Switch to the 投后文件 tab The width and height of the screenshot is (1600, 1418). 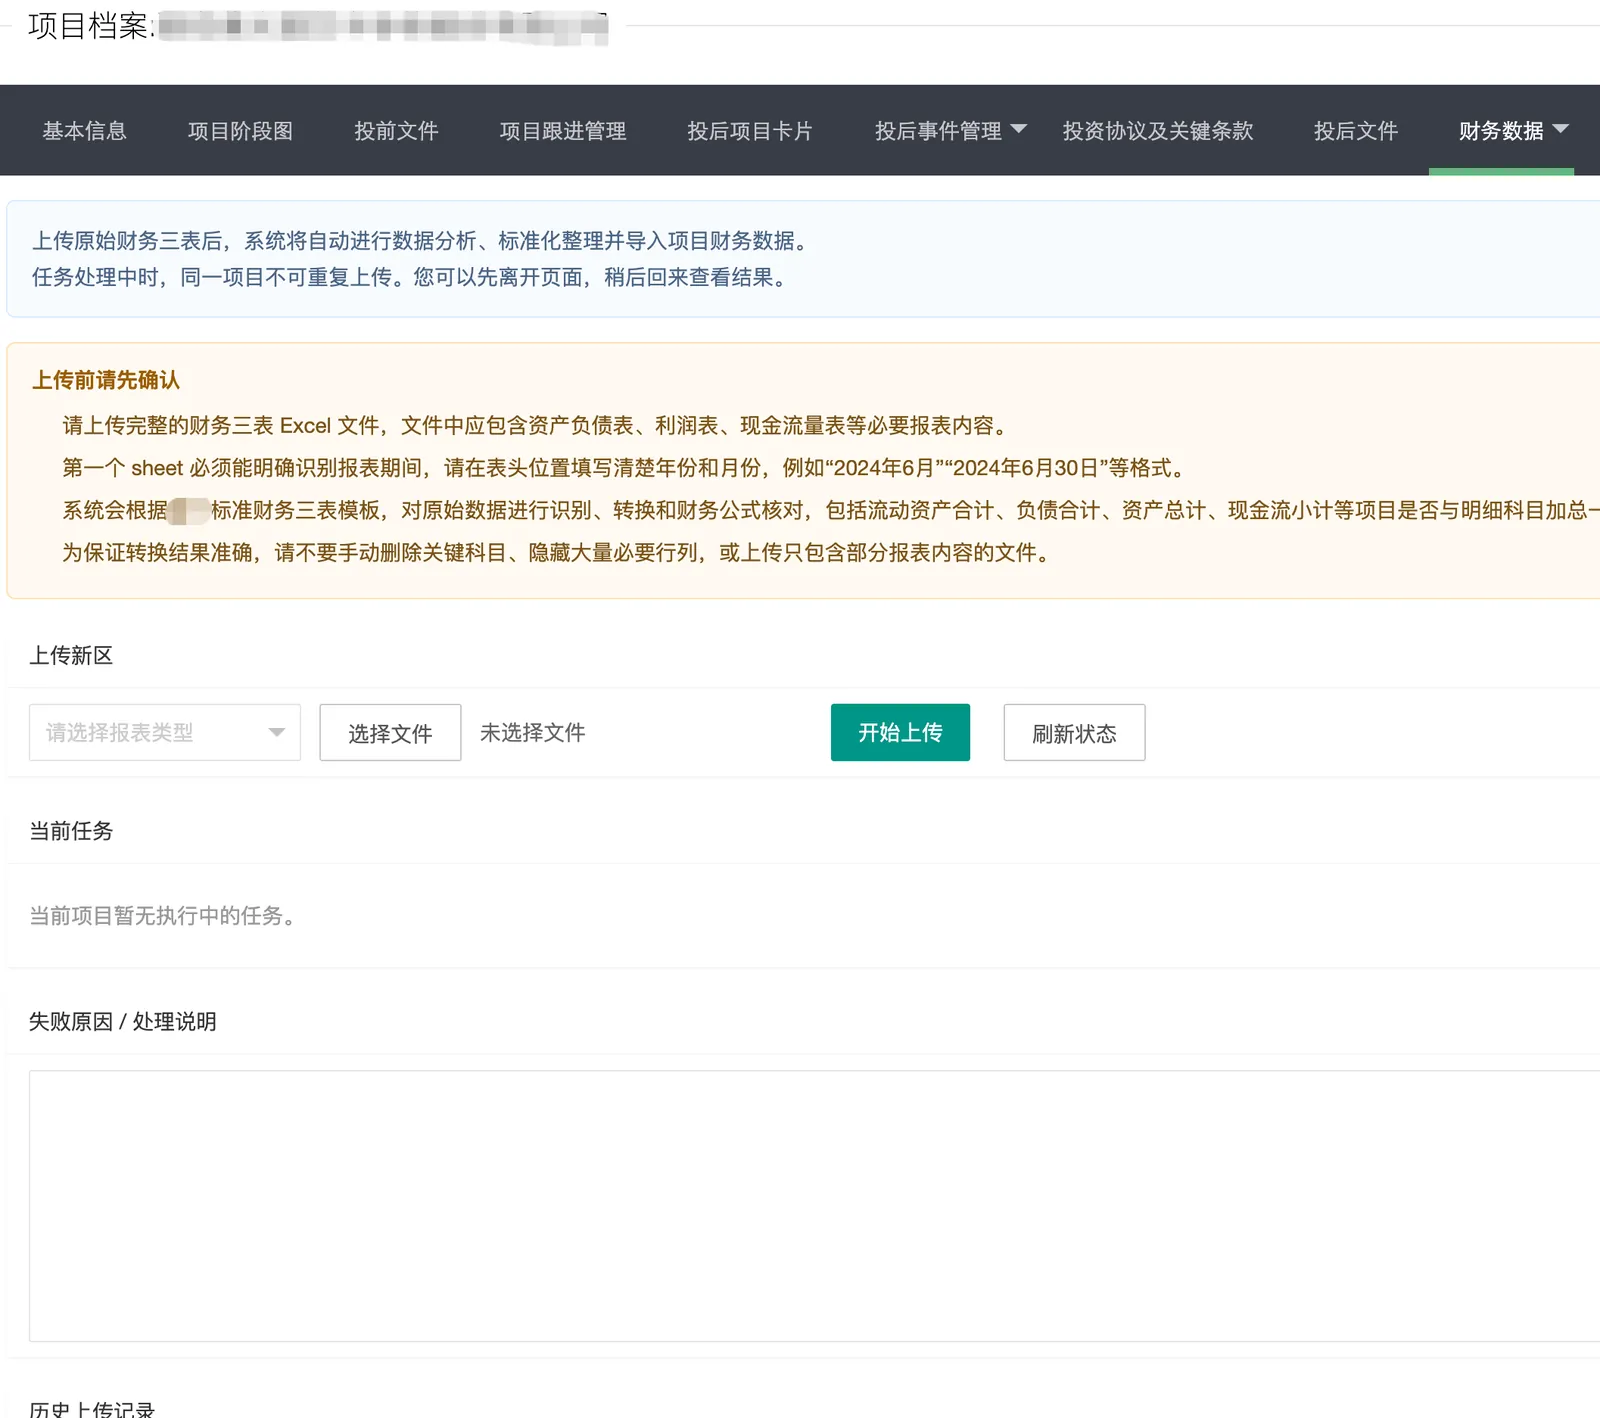tap(1356, 131)
